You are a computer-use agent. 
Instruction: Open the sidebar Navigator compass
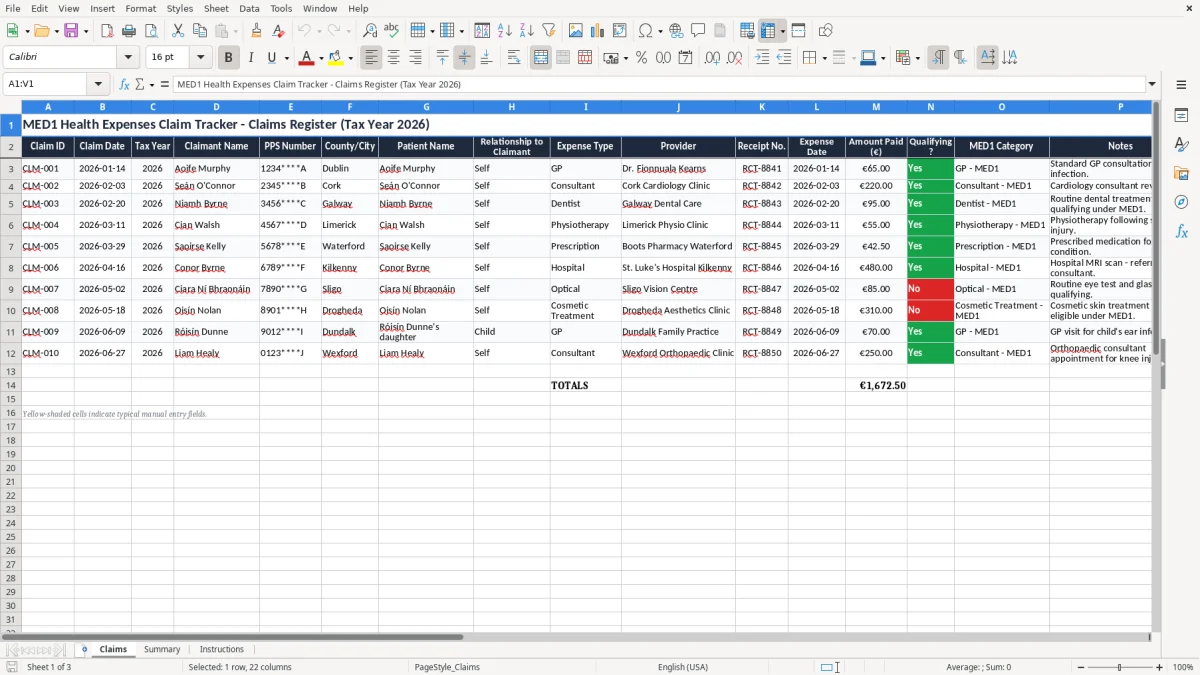pyautogui.click(x=1181, y=202)
